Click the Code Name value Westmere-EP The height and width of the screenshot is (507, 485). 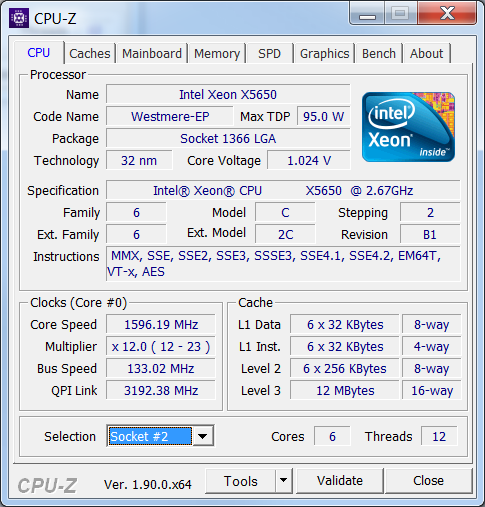pyautogui.click(x=170, y=116)
